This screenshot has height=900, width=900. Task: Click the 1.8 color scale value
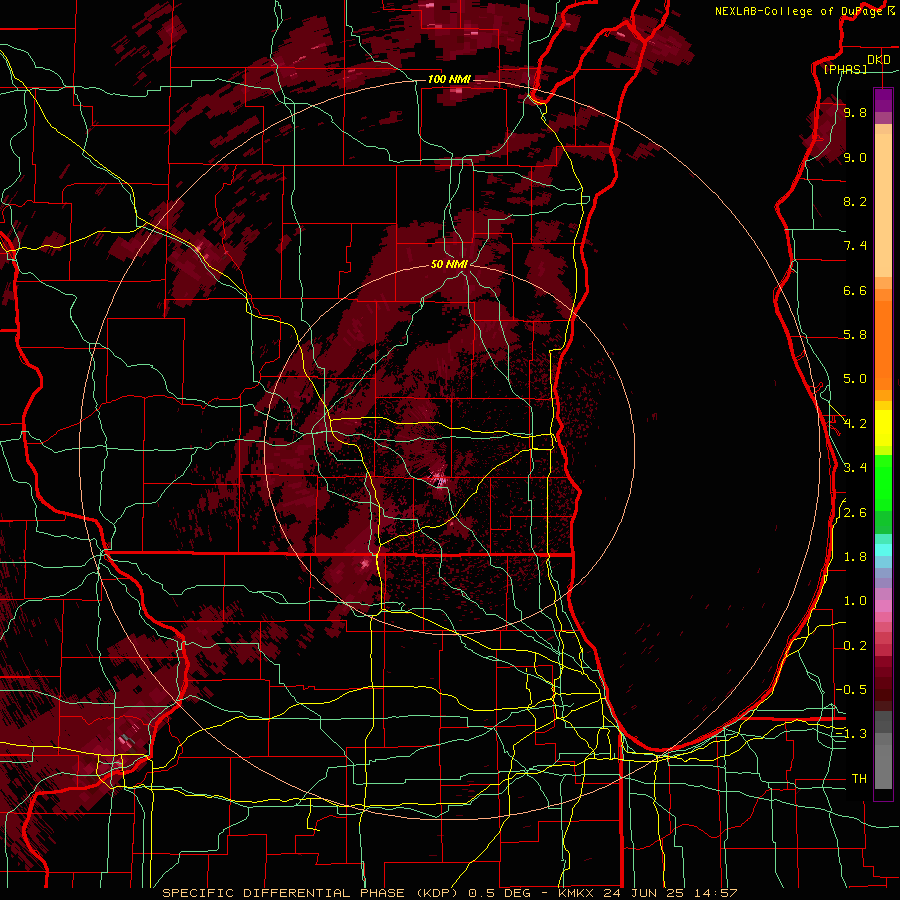(x=855, y=557)
